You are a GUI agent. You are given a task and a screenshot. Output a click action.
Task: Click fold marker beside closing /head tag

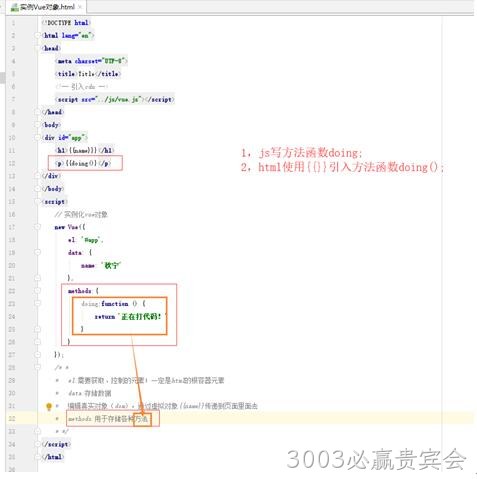click(x=38, y=112)
